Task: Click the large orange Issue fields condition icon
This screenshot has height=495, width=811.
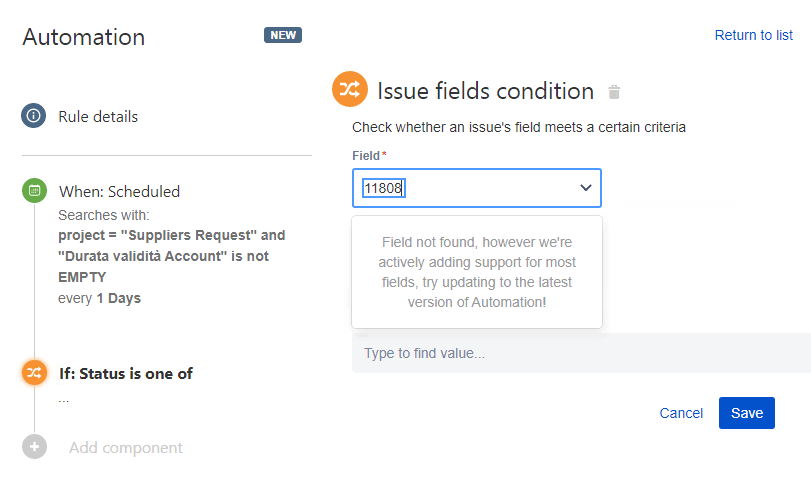Action: pos(349,90)
